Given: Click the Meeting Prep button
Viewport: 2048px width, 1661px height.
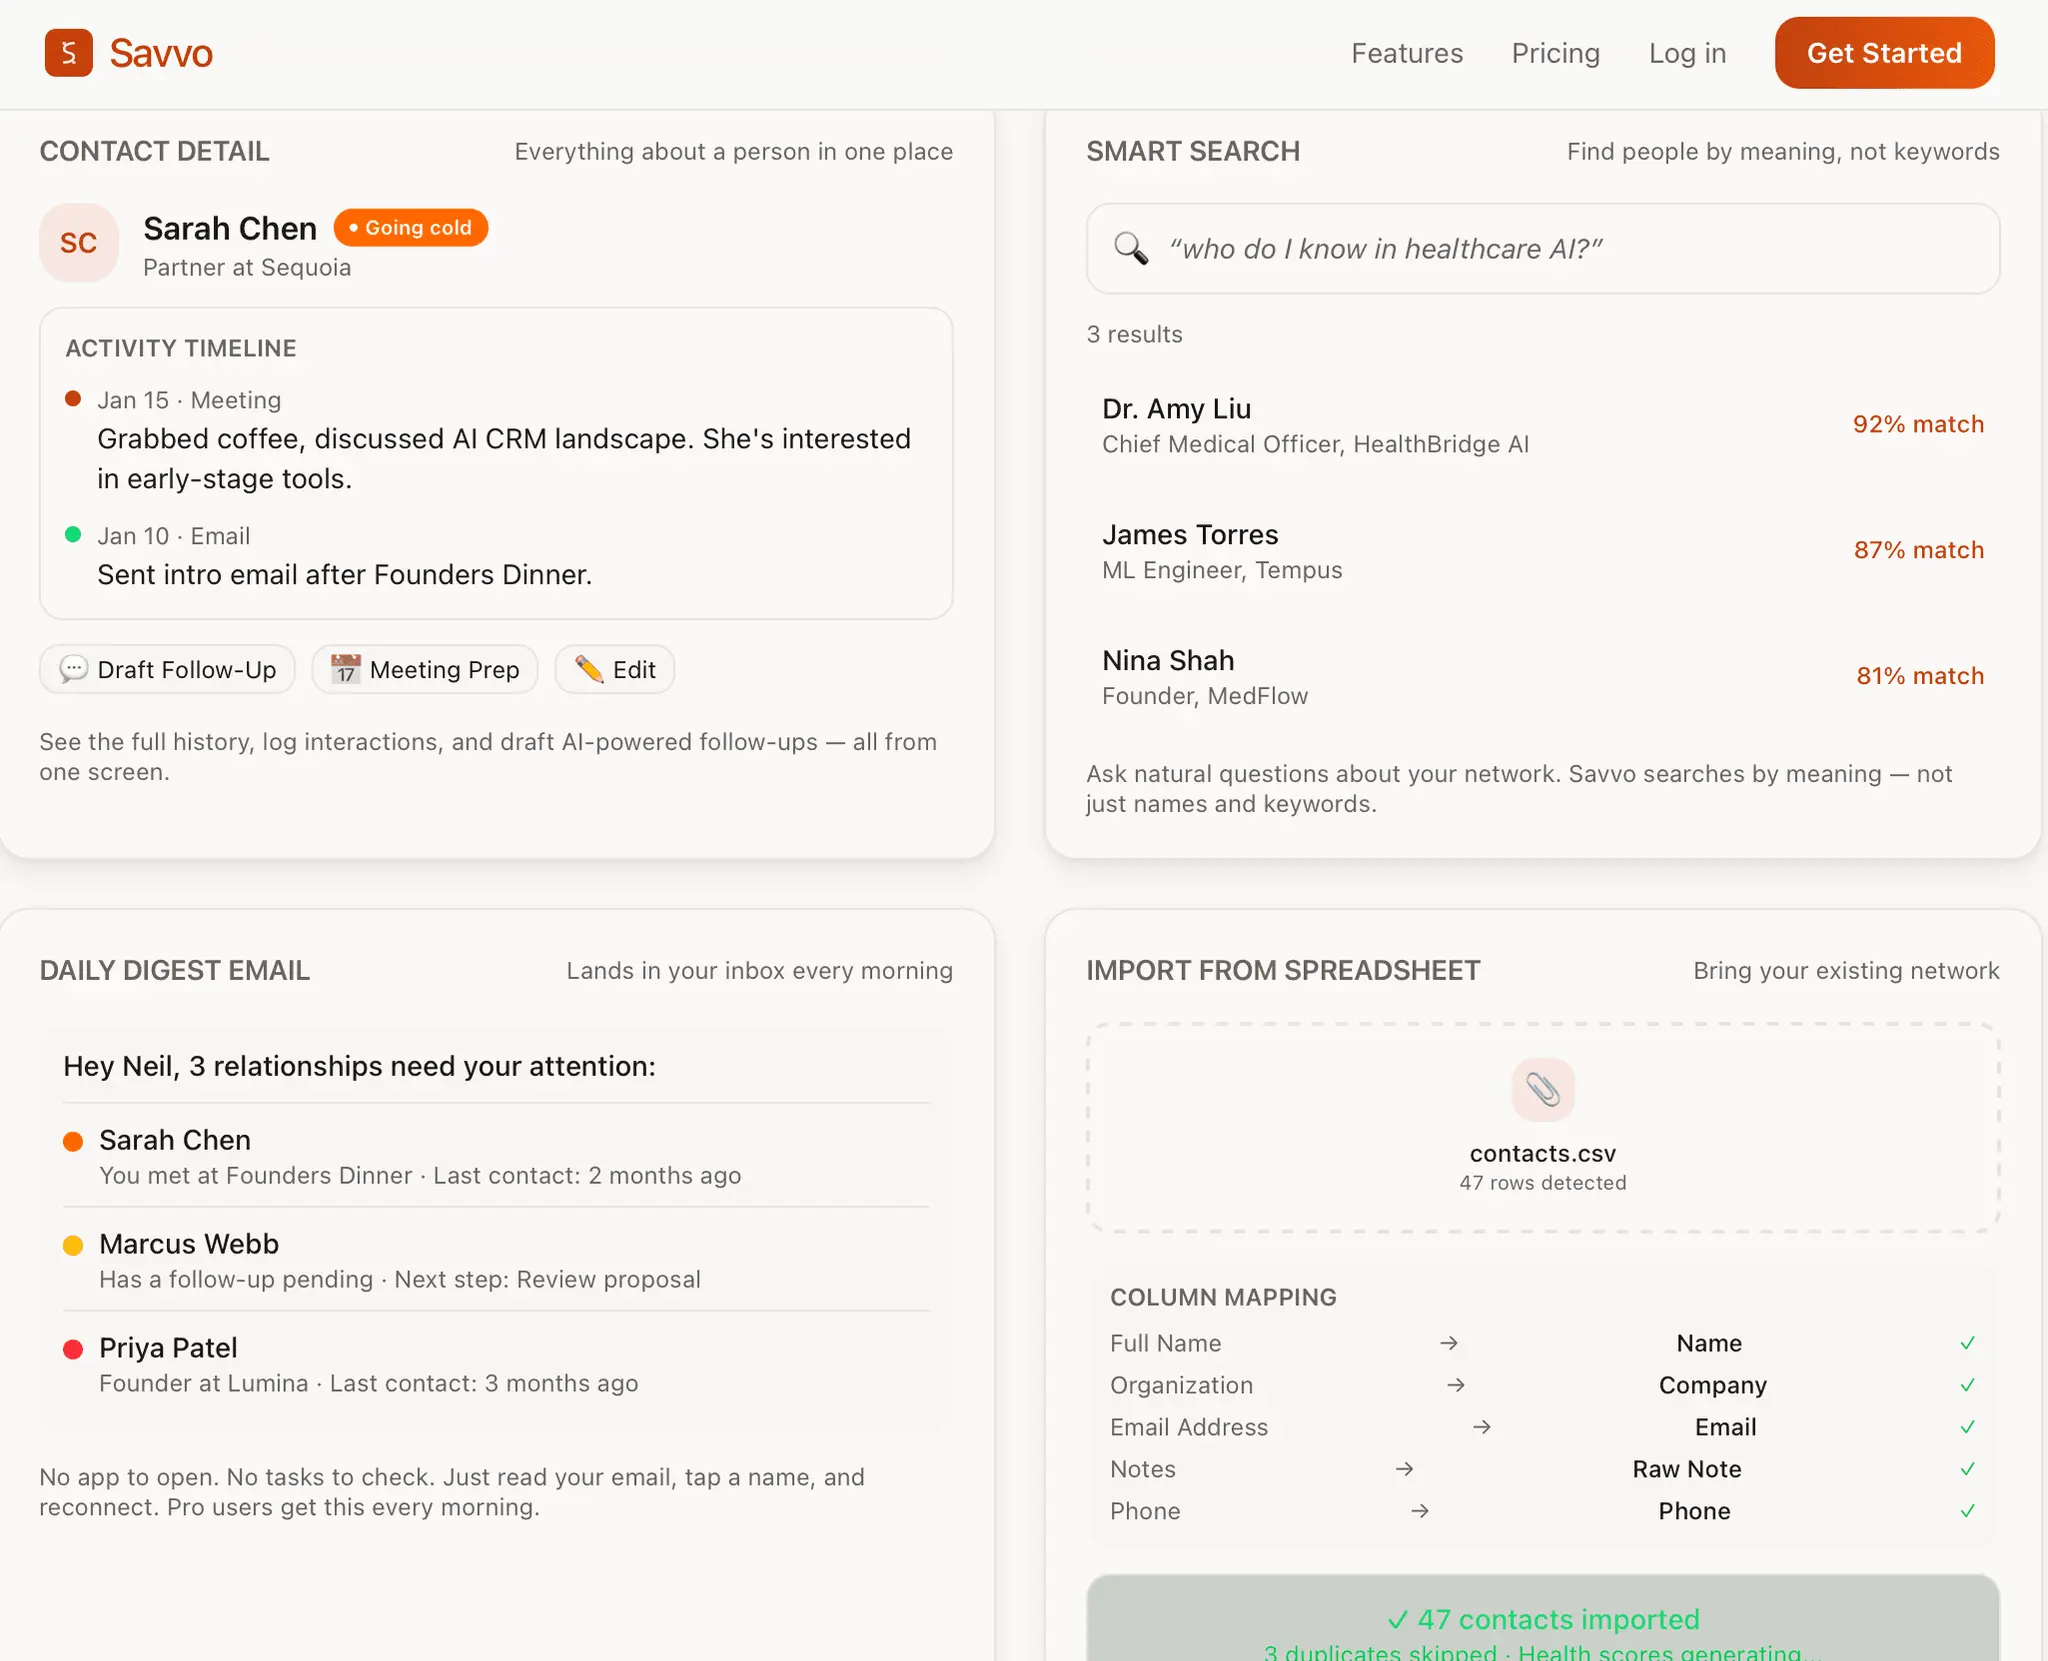Looking at the screenshot, I should 425,669.
